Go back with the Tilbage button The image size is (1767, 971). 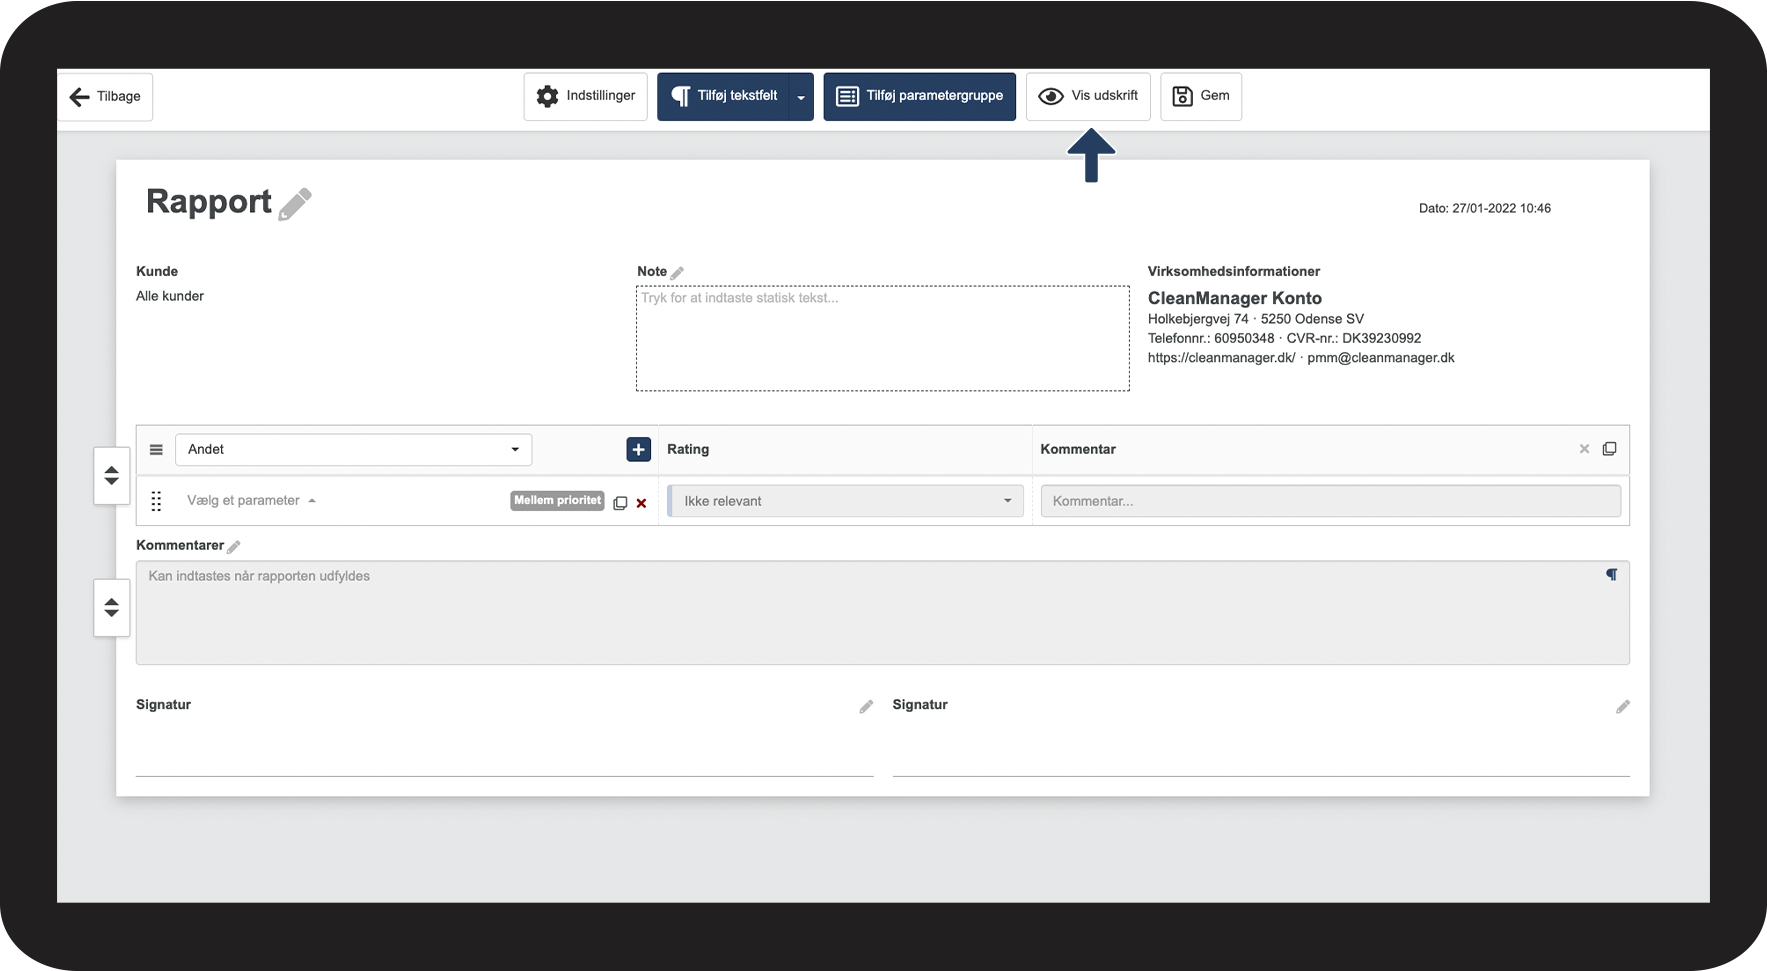pos(105,97)
